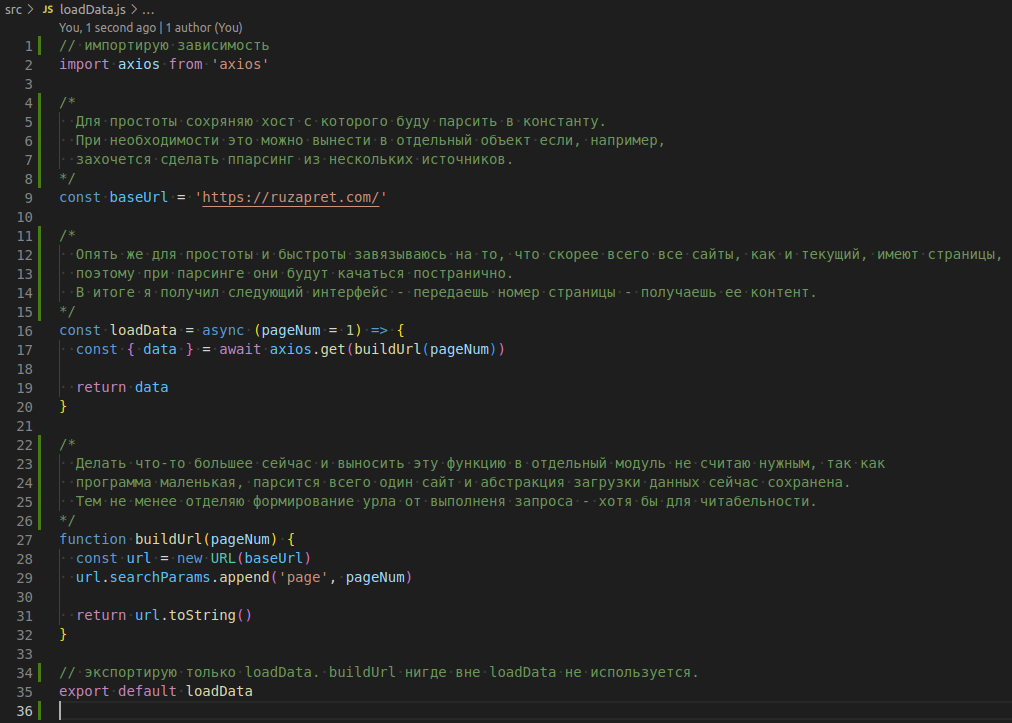The width and height of the screenshot is (1012, 723).
Task: Select line number 16 in the gutter
Action: pos(26,330)
